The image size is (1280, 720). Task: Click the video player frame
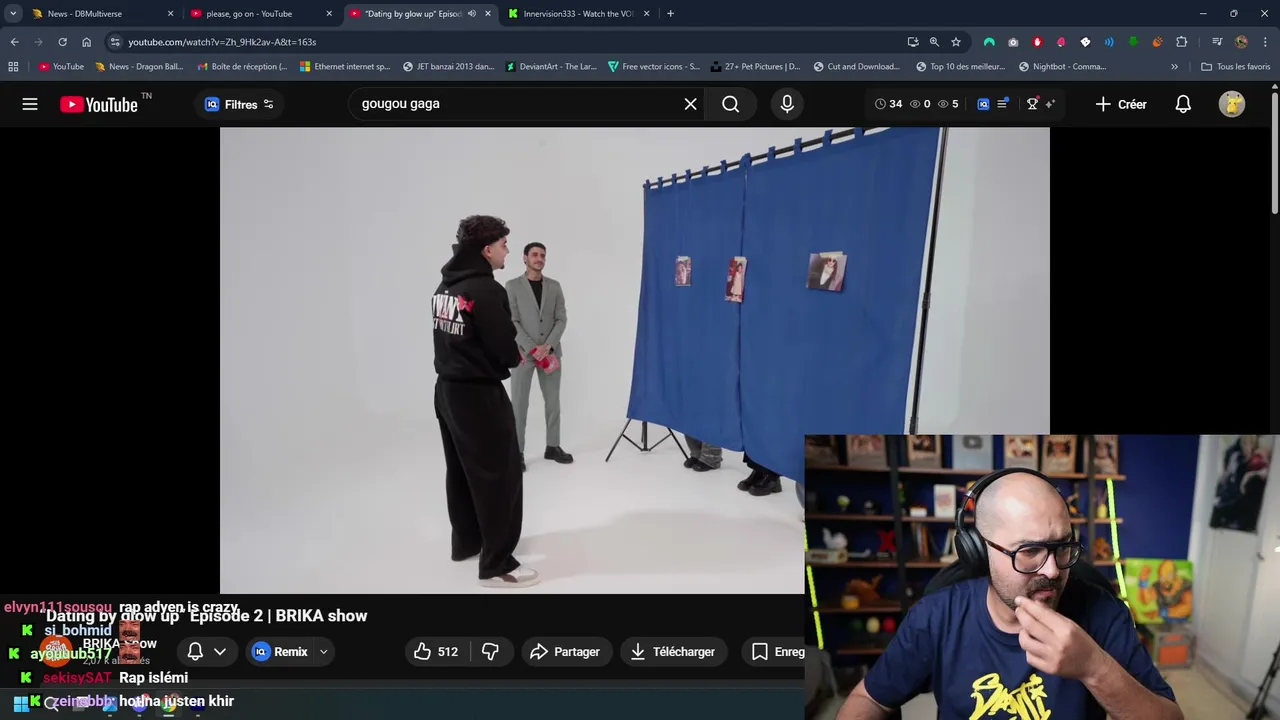[635, 360]
